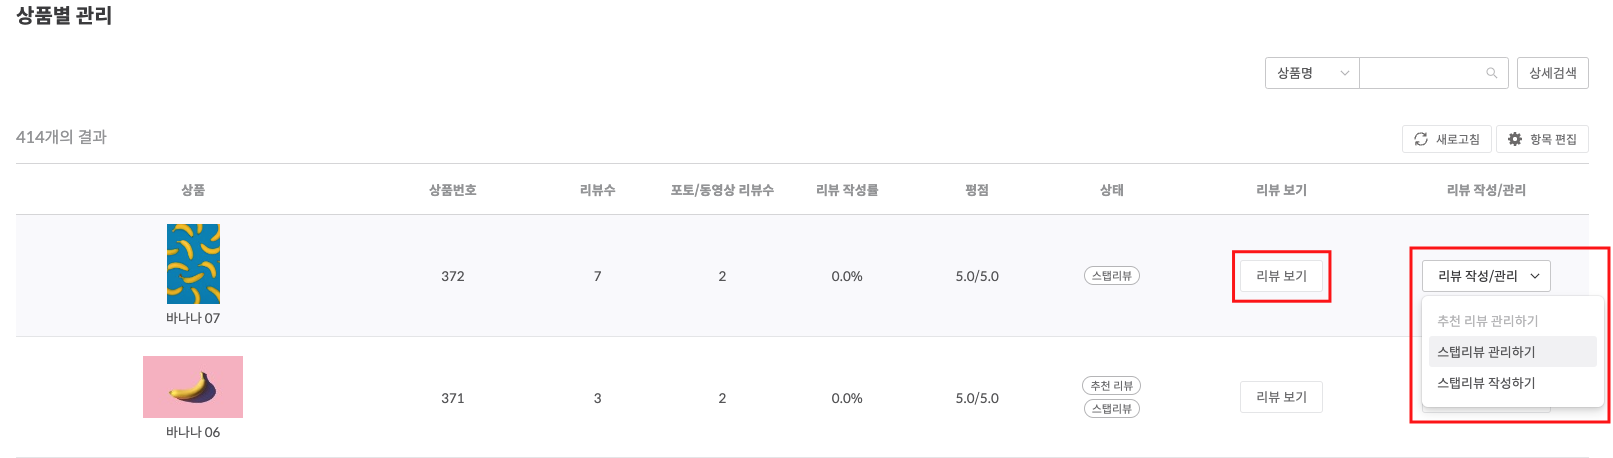
Task: Expand the 리뷰 작성/관리 dropdown for 바나나 07
Action: point(1486,276)
